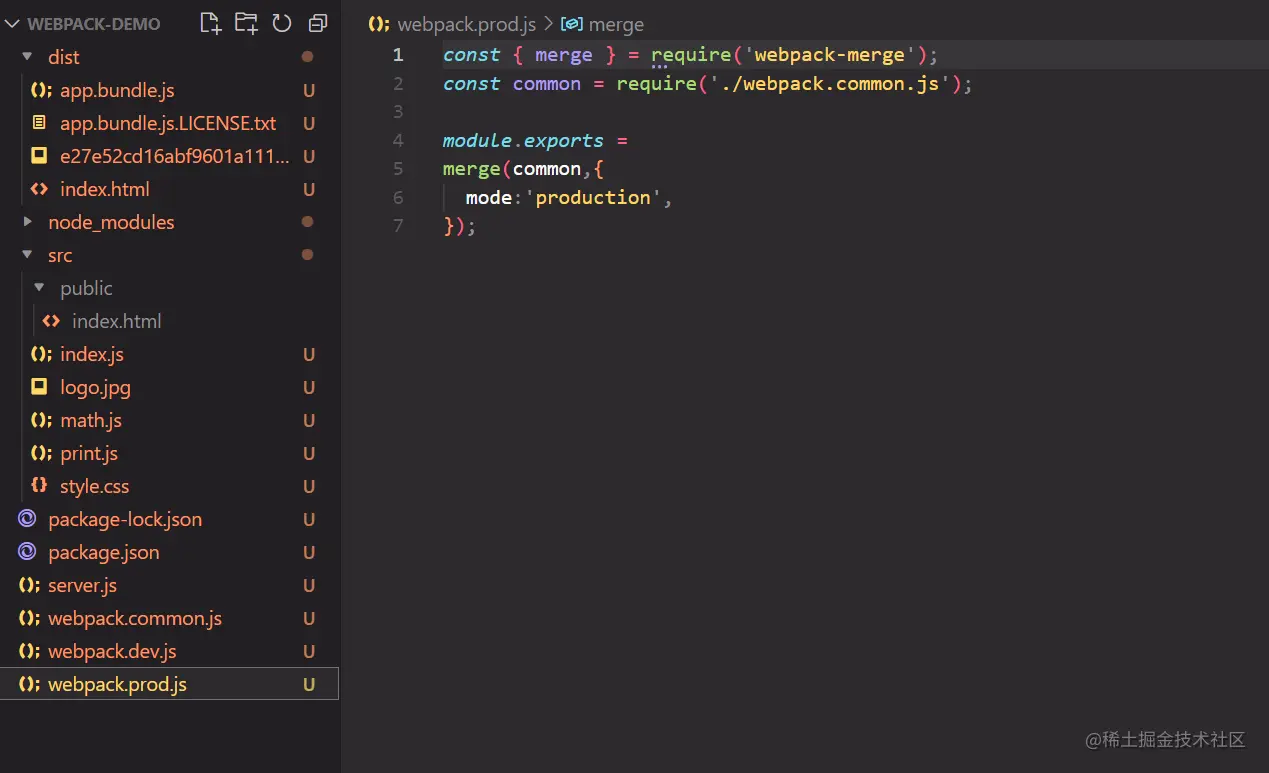
Task: Click the JS file icon beside server.js
Action: (29, 585)
